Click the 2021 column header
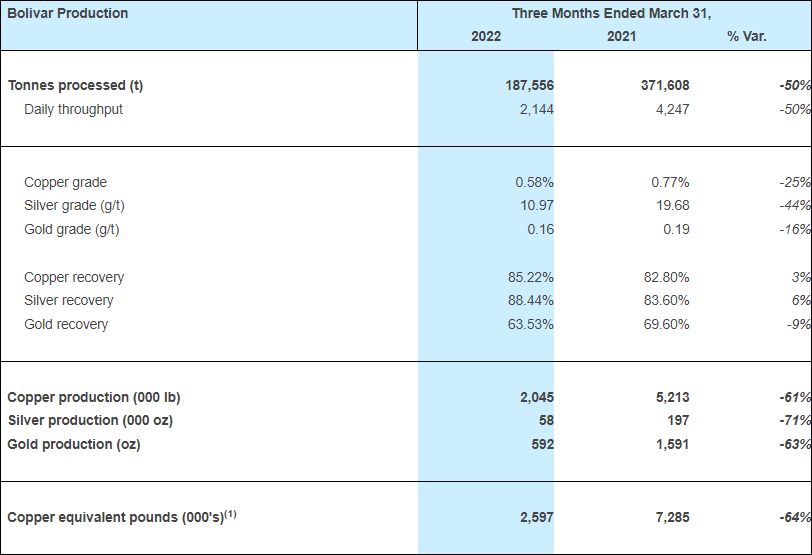The image size is (812, 555). coord(621,36)
